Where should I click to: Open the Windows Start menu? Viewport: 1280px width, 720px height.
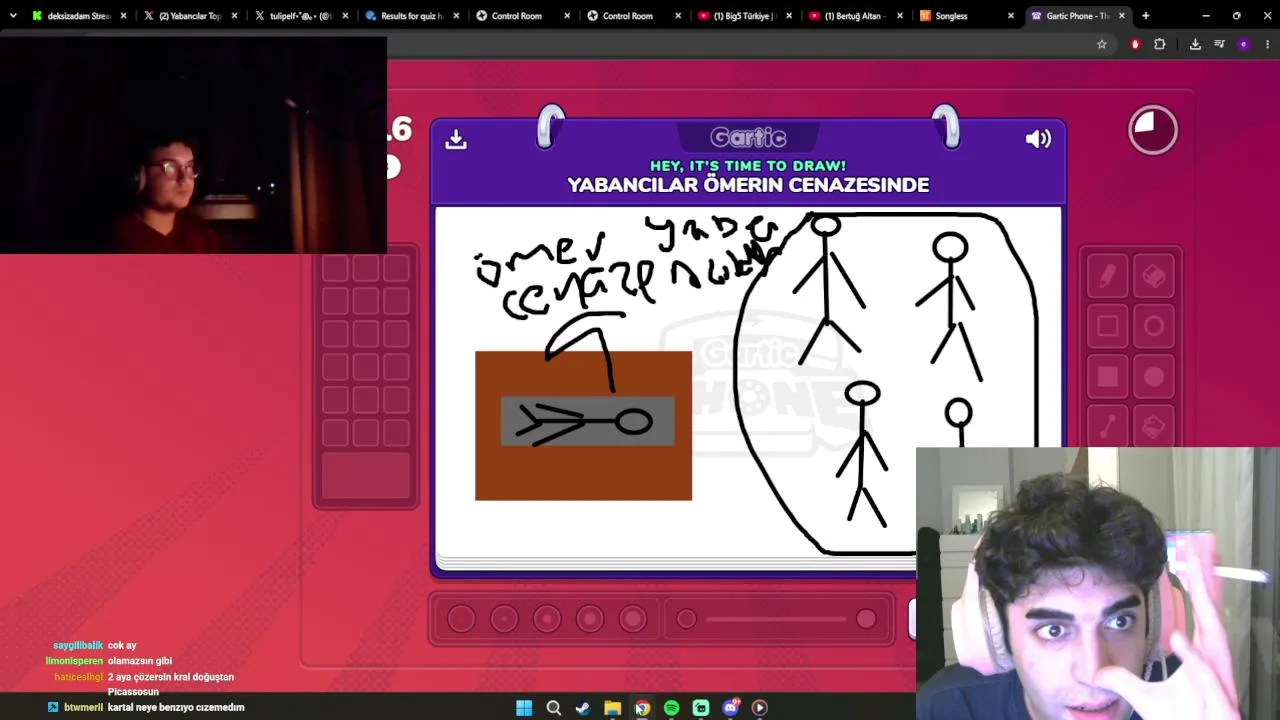pos(524,708)
